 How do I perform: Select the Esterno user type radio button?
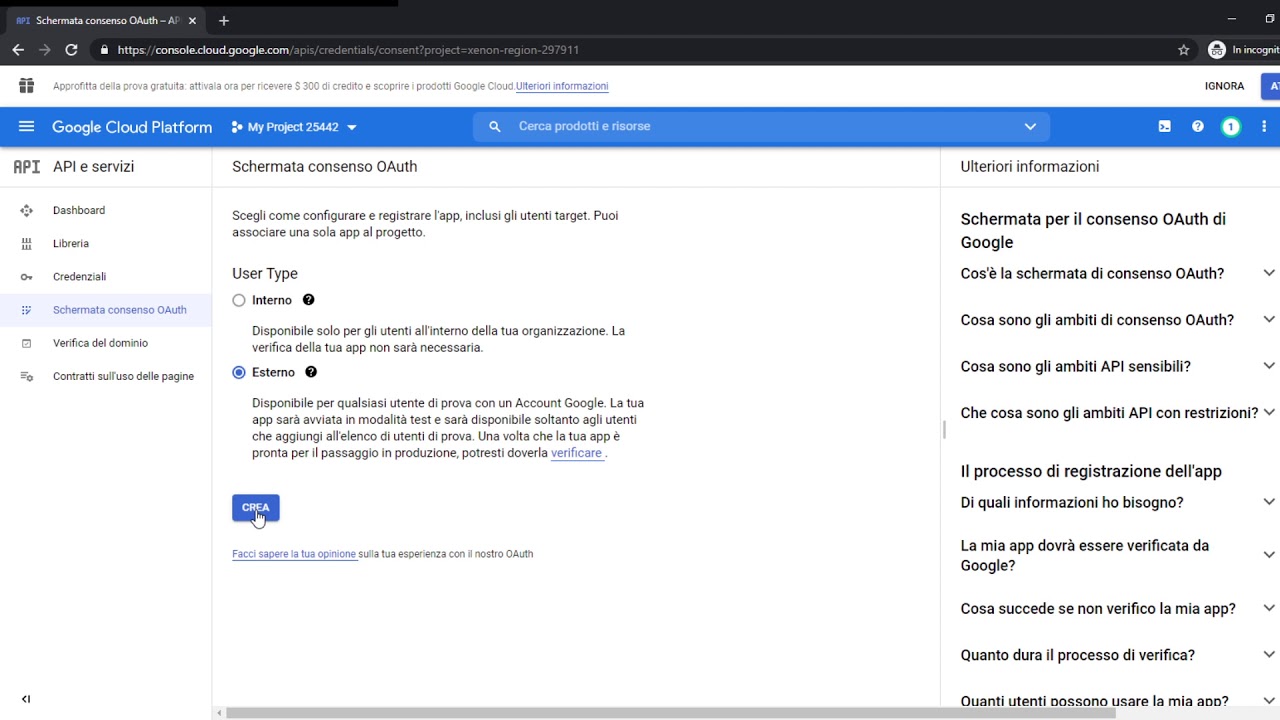[x=239, y=372]
